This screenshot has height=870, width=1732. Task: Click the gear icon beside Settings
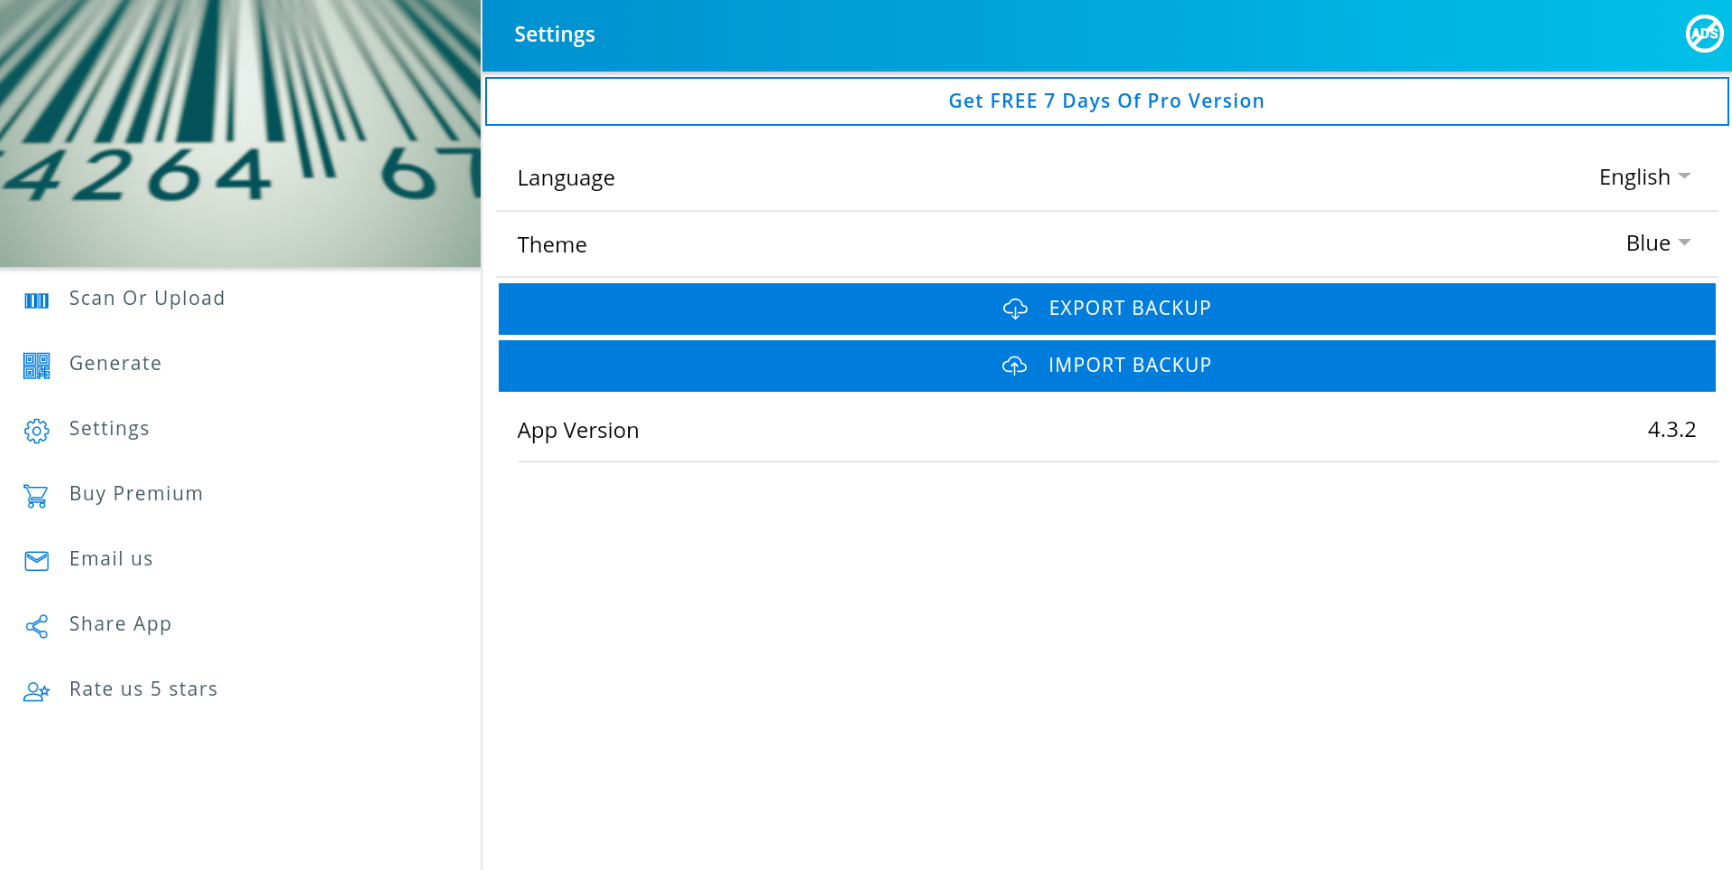tap(36, 431)
